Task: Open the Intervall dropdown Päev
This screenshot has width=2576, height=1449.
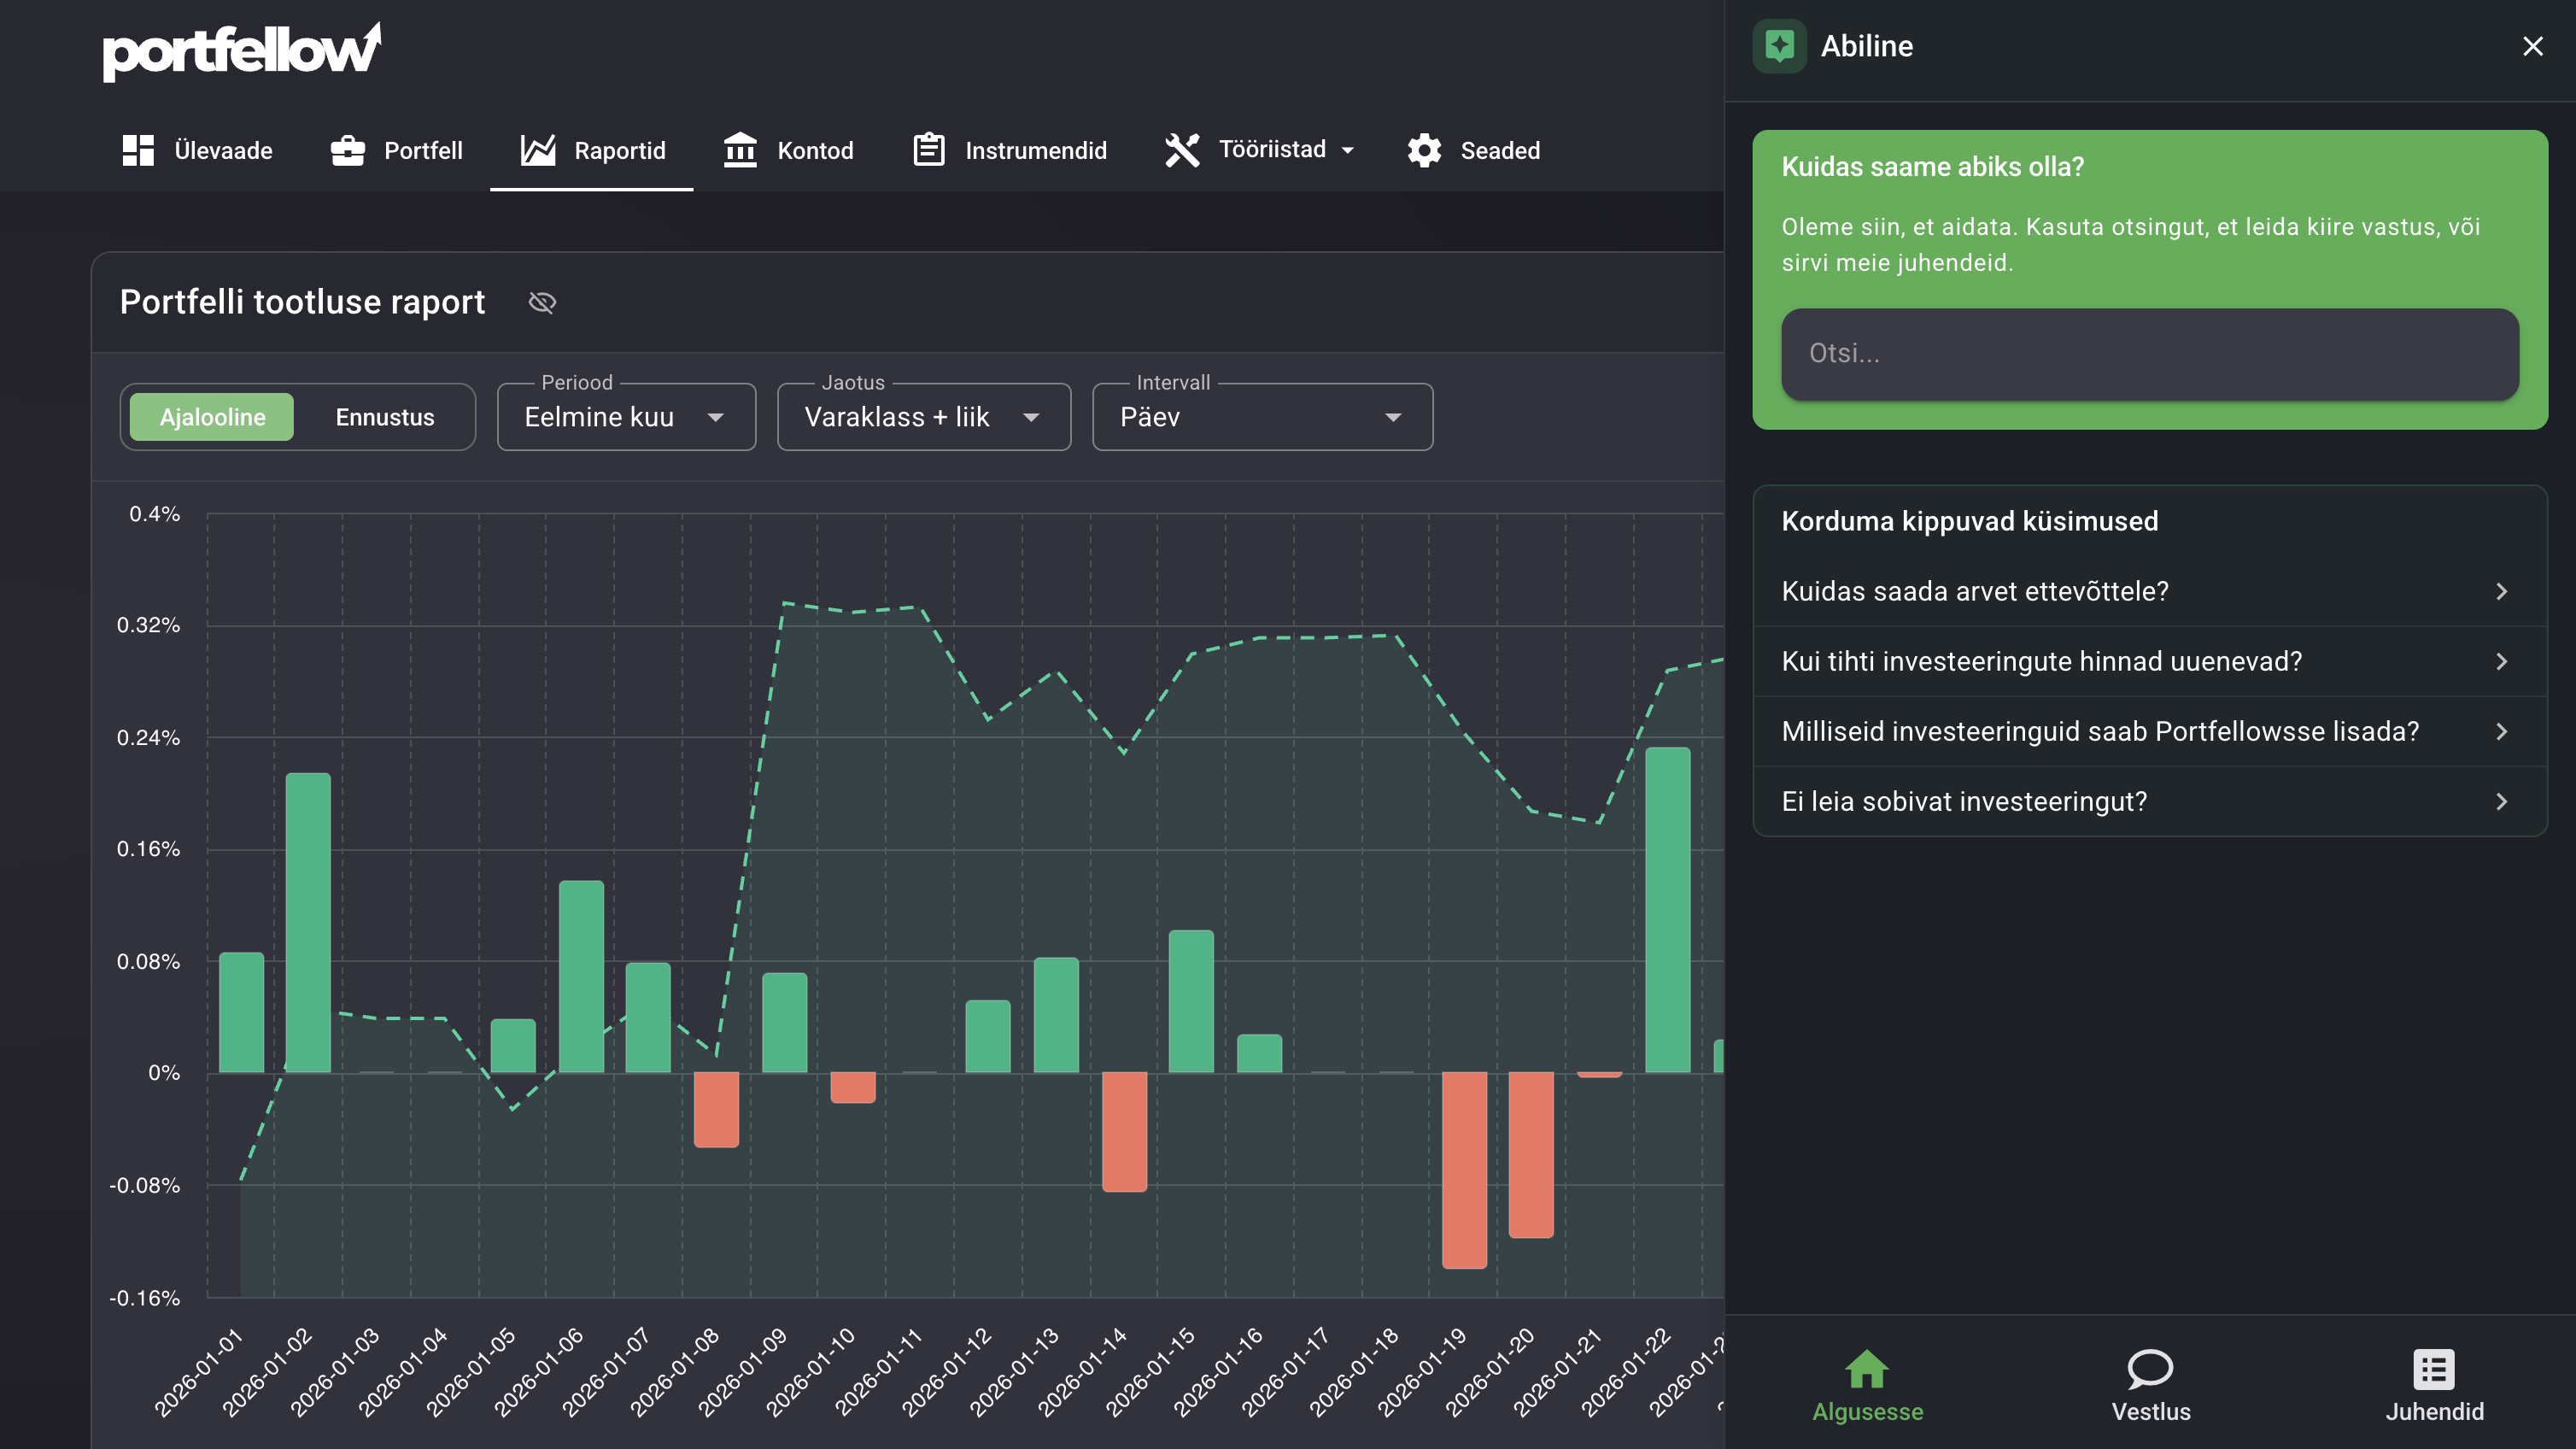Action: click(1262, 417)
